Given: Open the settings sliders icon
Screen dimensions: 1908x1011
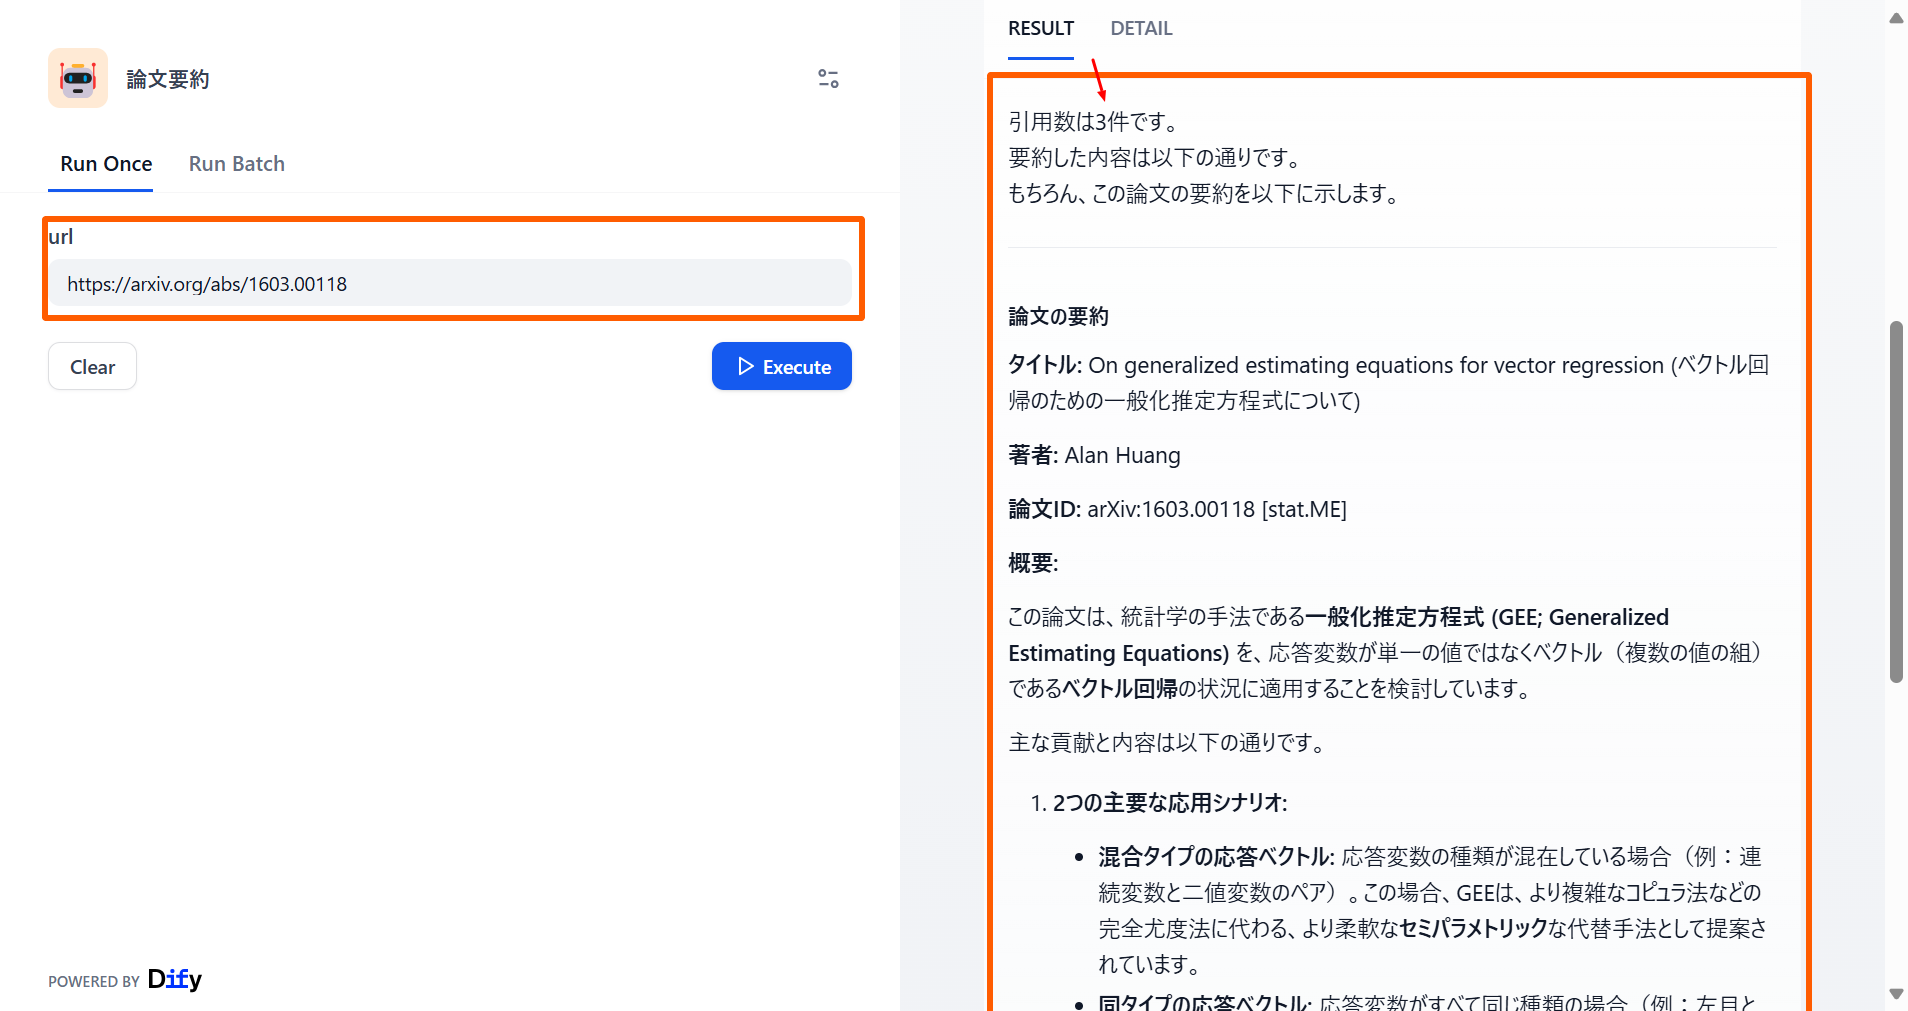Looking at the screenshot, I should [x=828, y=79].
